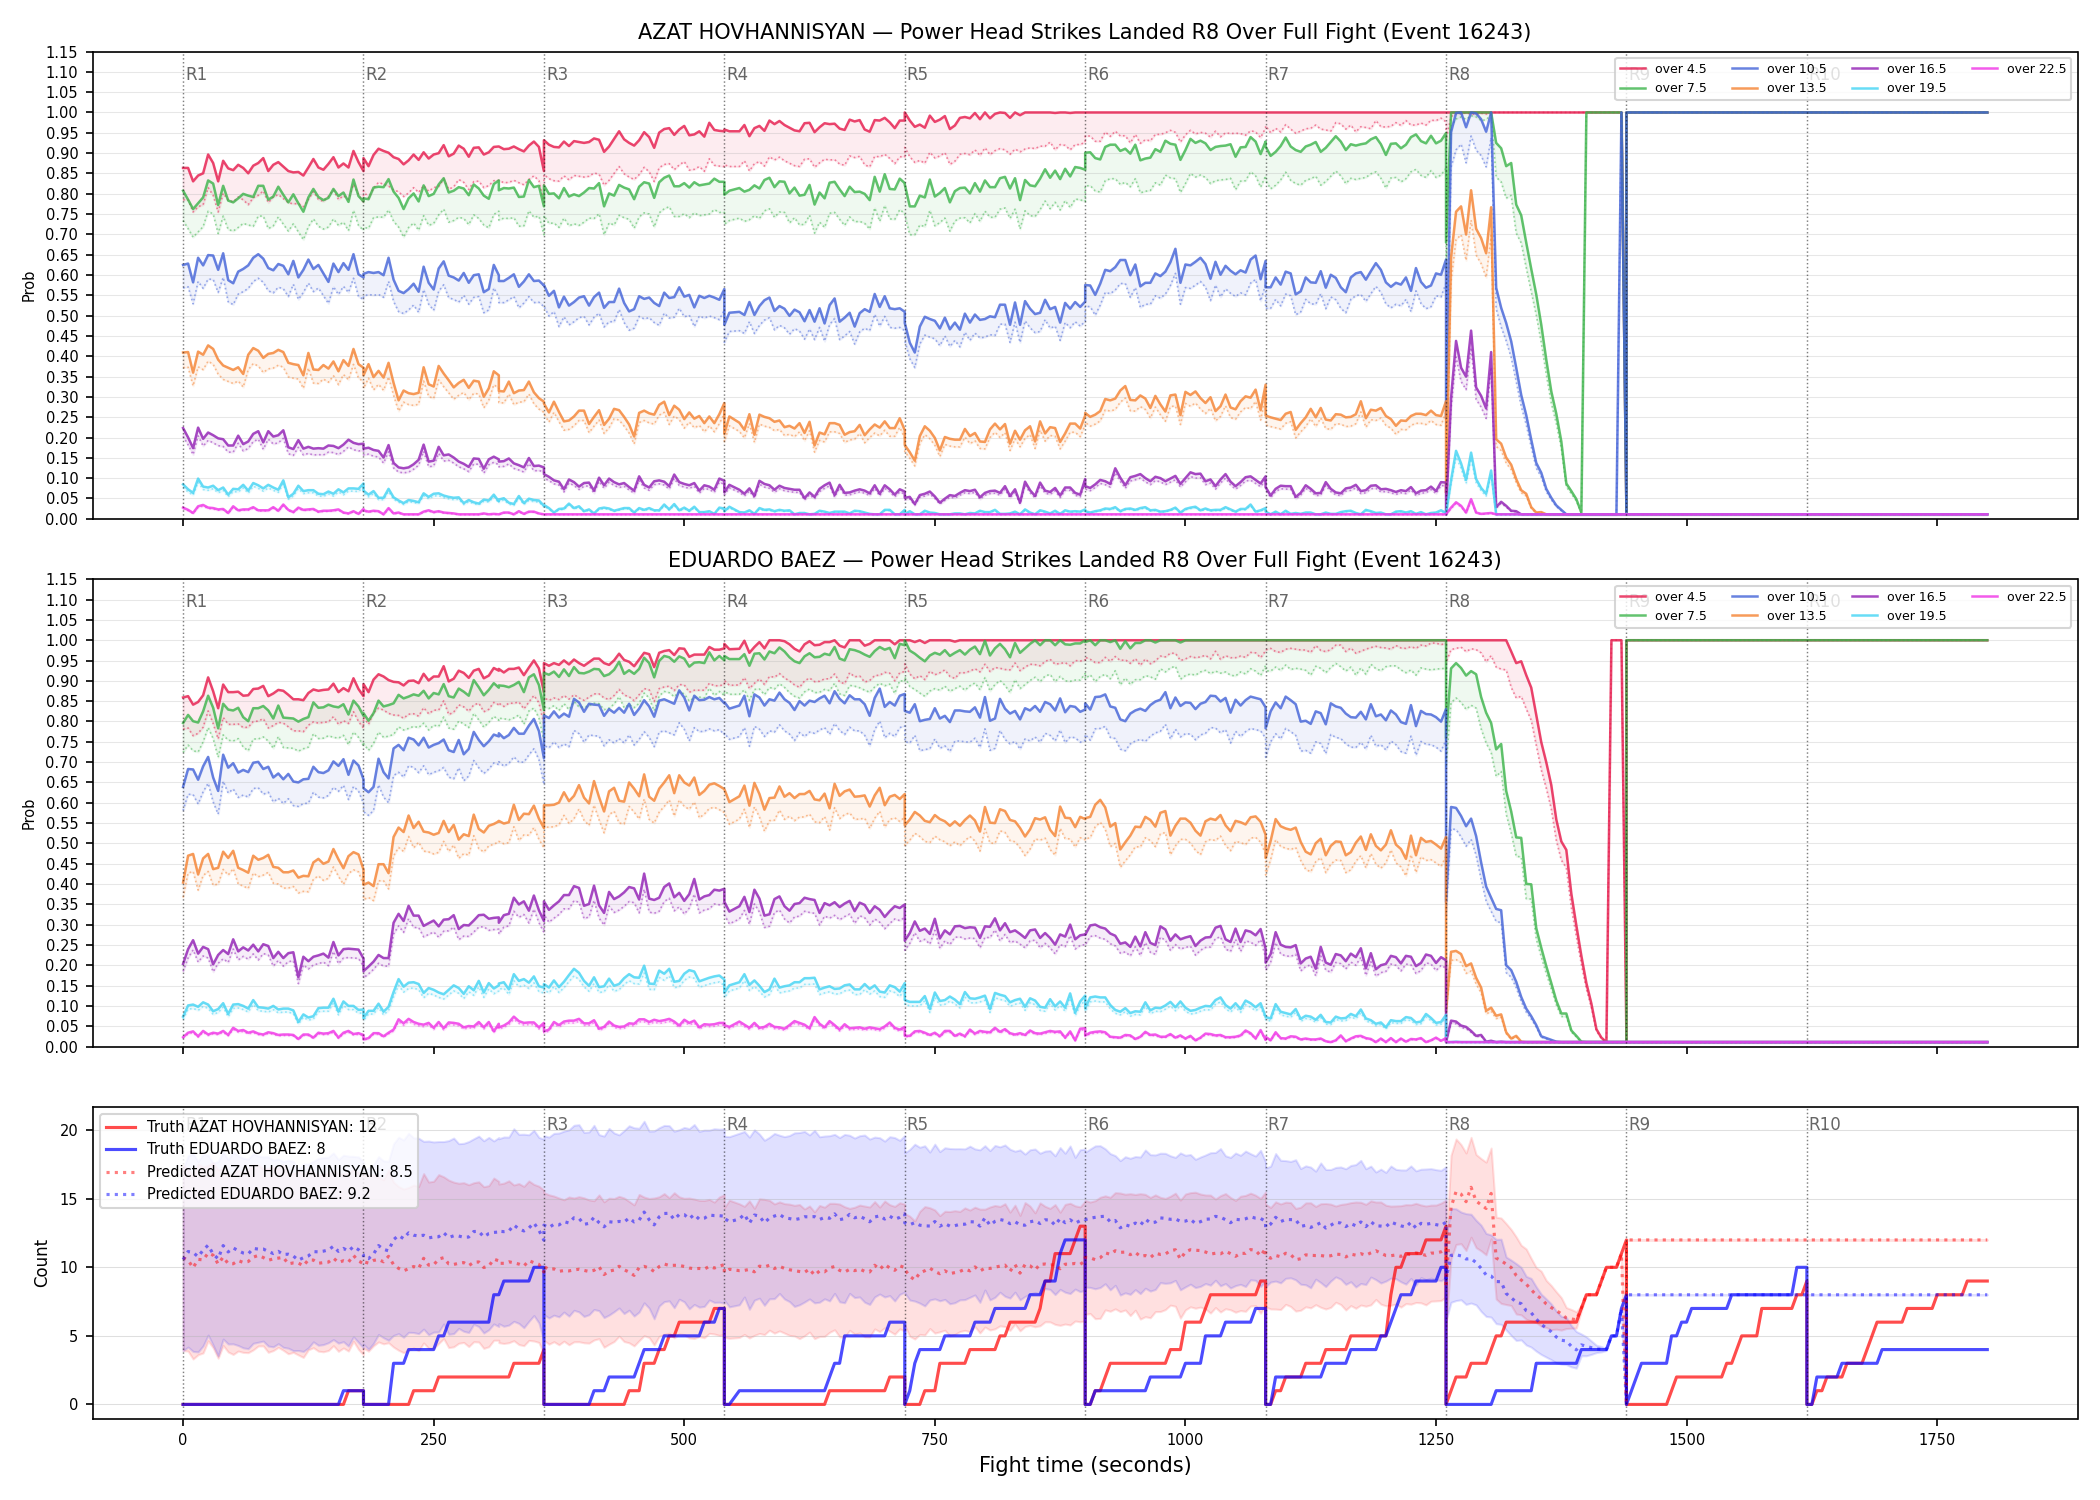Image resolution: width=2100 pixels, height=1500 pixels.
Task: Select 'Predicted AZAT HOVHANNISYAN: 8.5' legend entry
Action: click(258, 1171)
